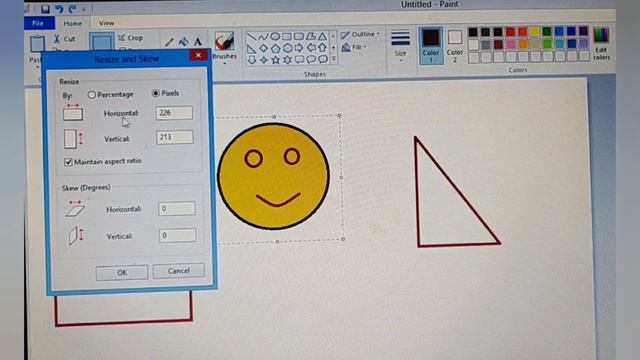Select the Curve shape
The image size is (640, 360).
coord(263,37)
